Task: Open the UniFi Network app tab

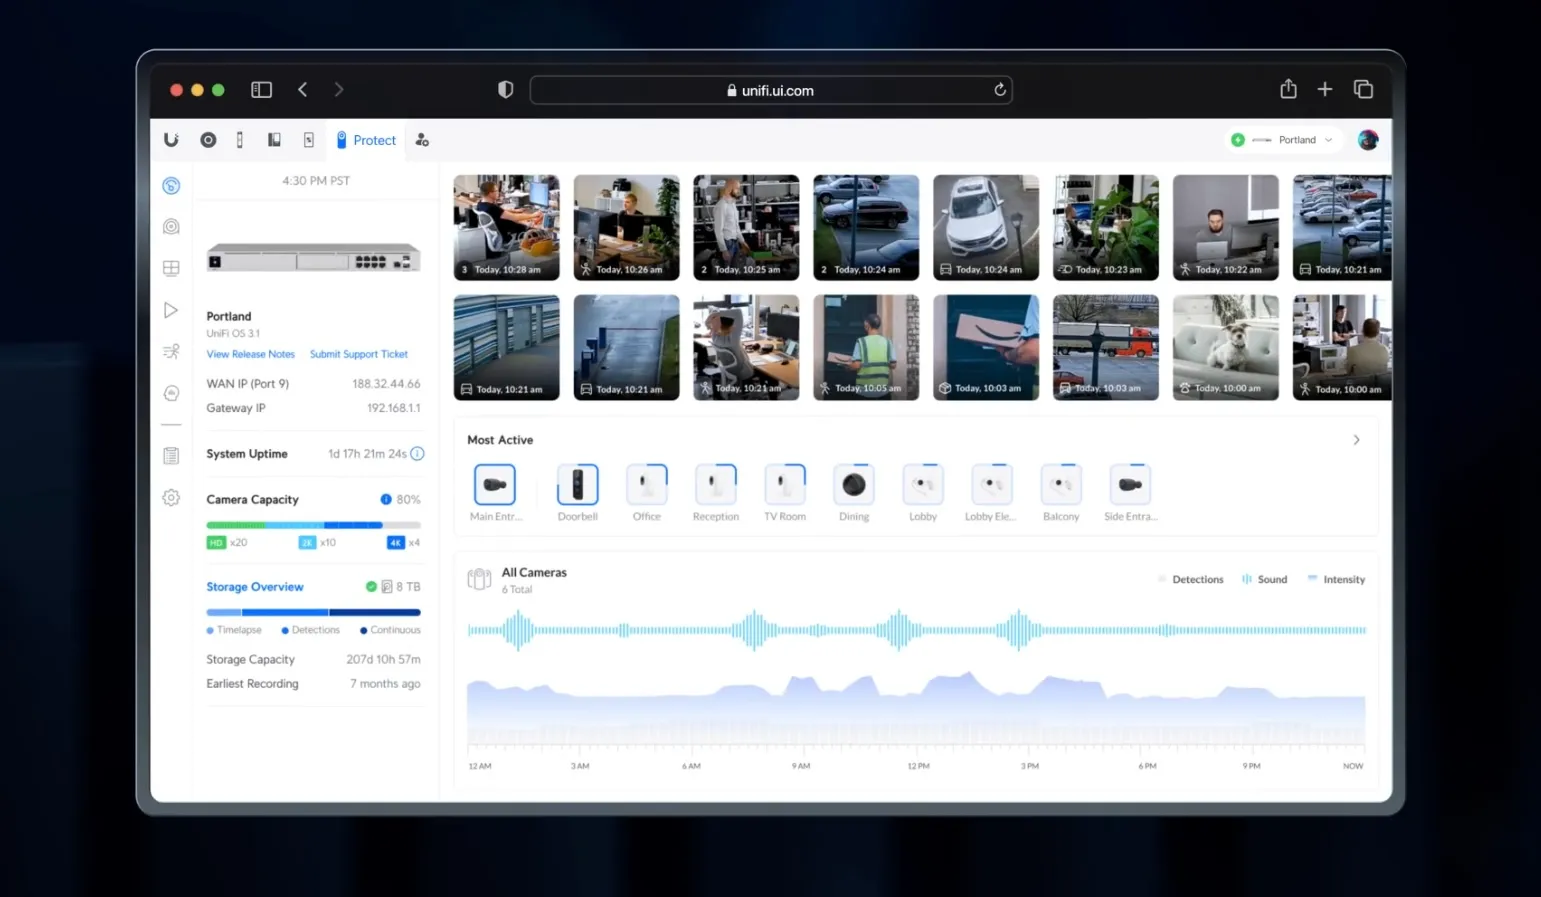Action: tap(208, 141)
